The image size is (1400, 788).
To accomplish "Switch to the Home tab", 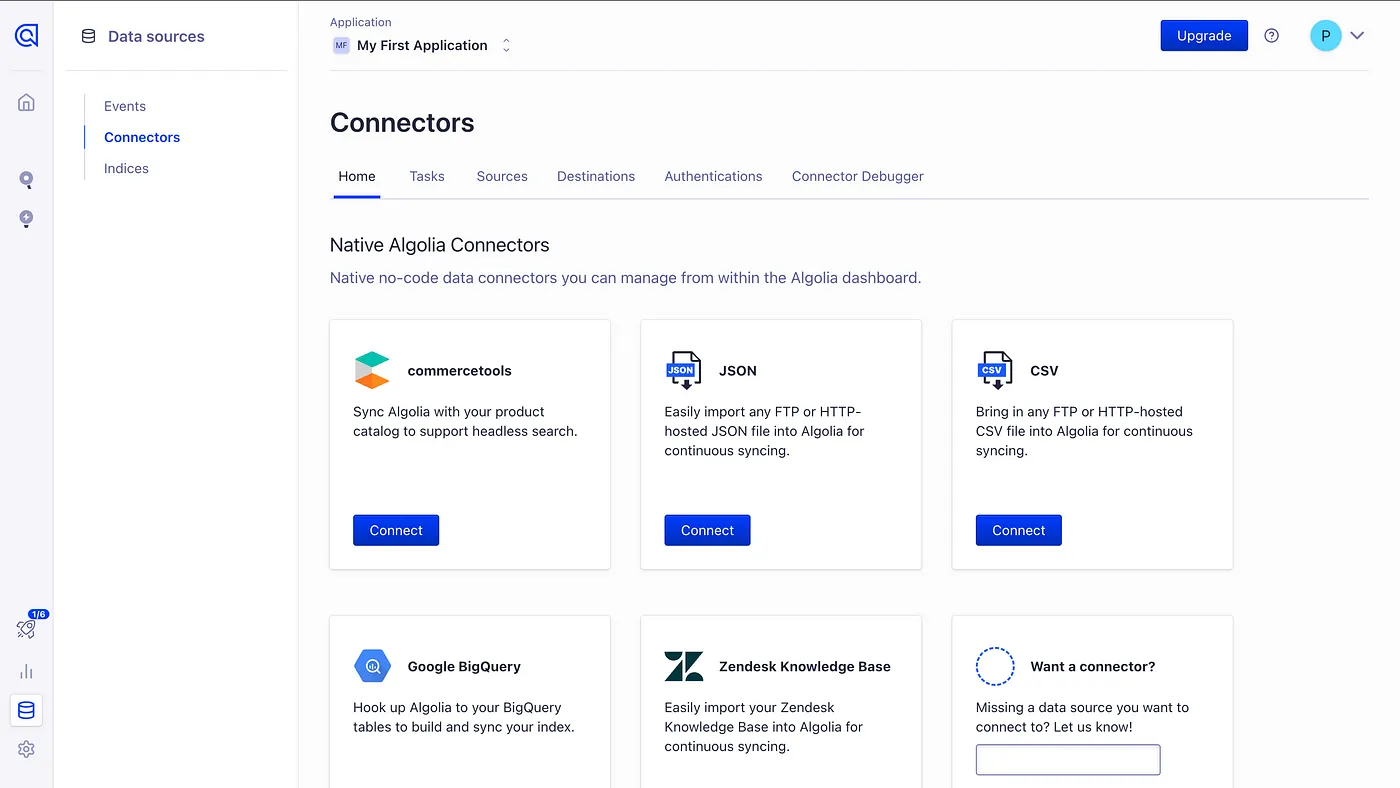I will 357,176.
